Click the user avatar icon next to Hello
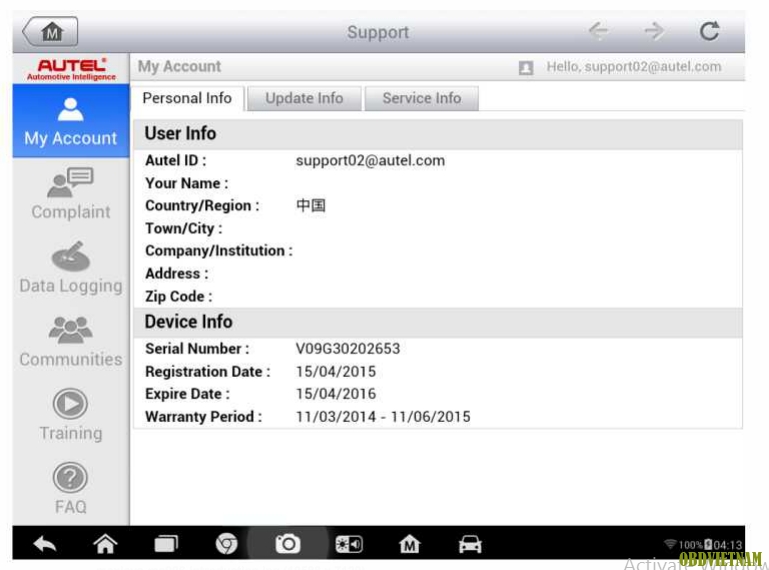Image resolution: width=769 pixels, height=570 pixels. pos(526,68)
